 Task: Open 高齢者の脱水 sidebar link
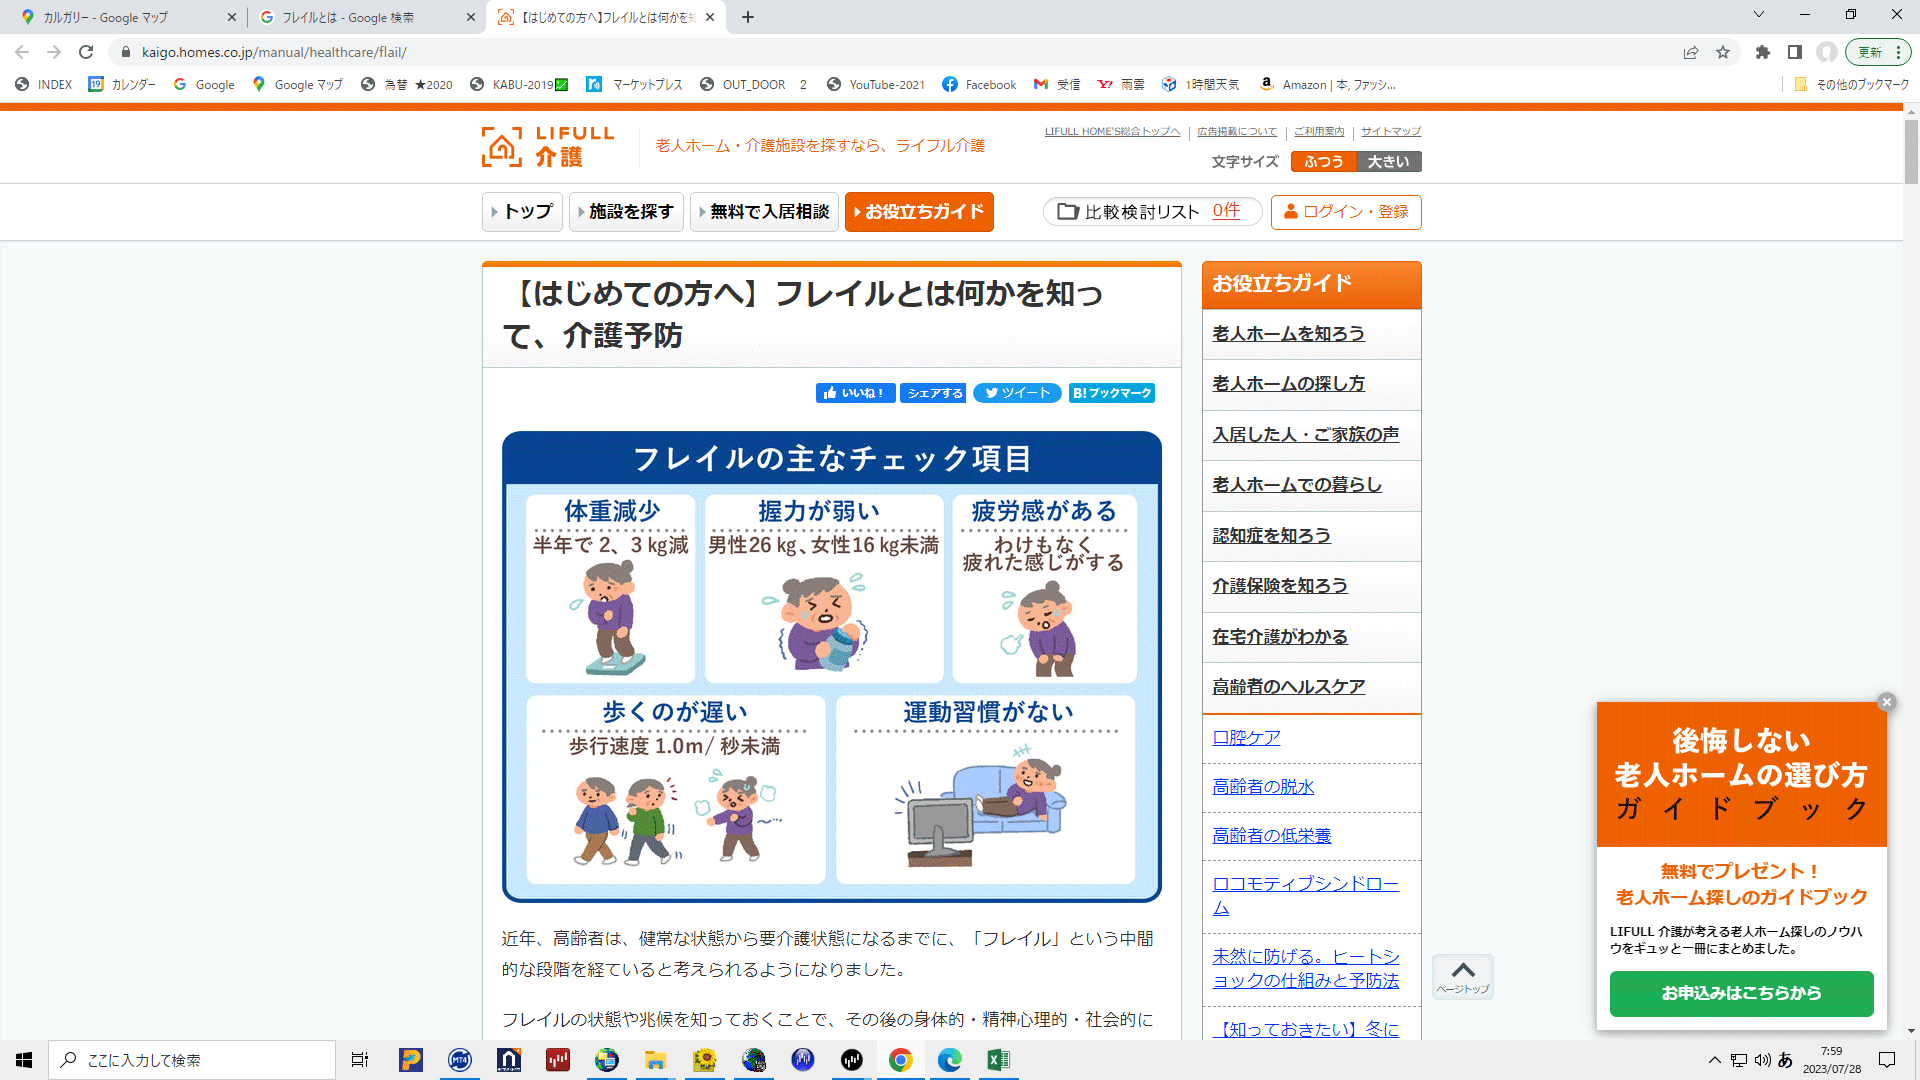(x=1263, y=787)
